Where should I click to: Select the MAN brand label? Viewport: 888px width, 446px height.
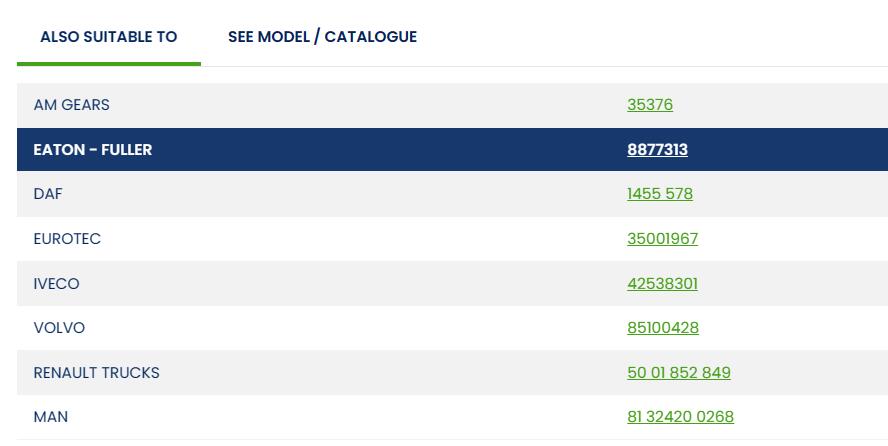coord(51,417)
